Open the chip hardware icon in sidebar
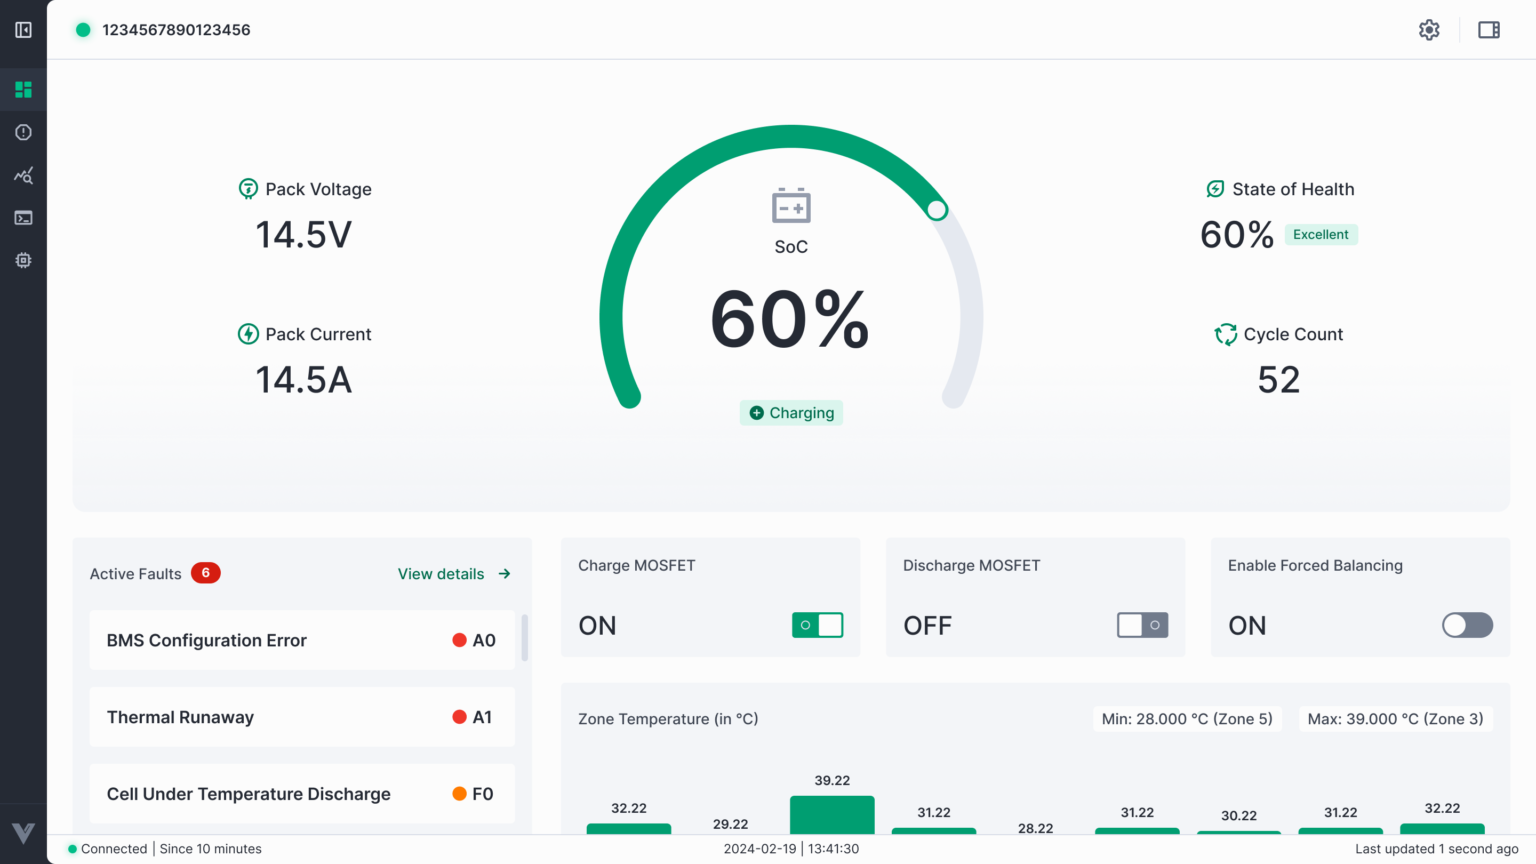The height and width of the screenshot is (864, 1536). (x=23, y=260)
